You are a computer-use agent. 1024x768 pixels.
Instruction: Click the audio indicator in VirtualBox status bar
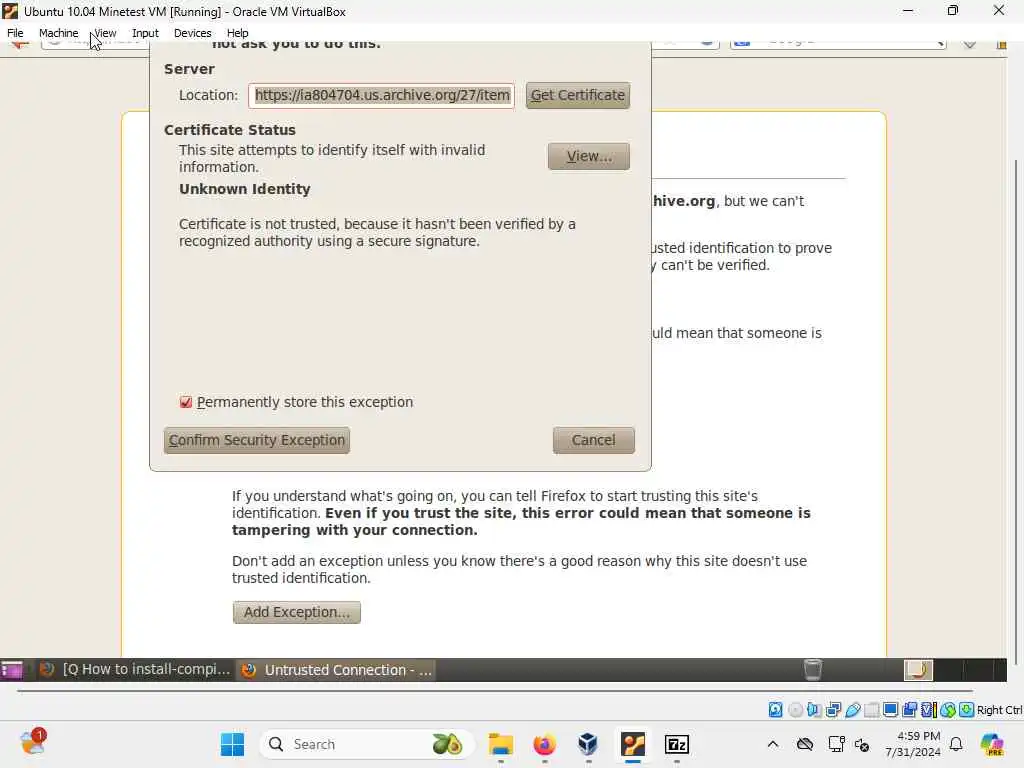814,710
